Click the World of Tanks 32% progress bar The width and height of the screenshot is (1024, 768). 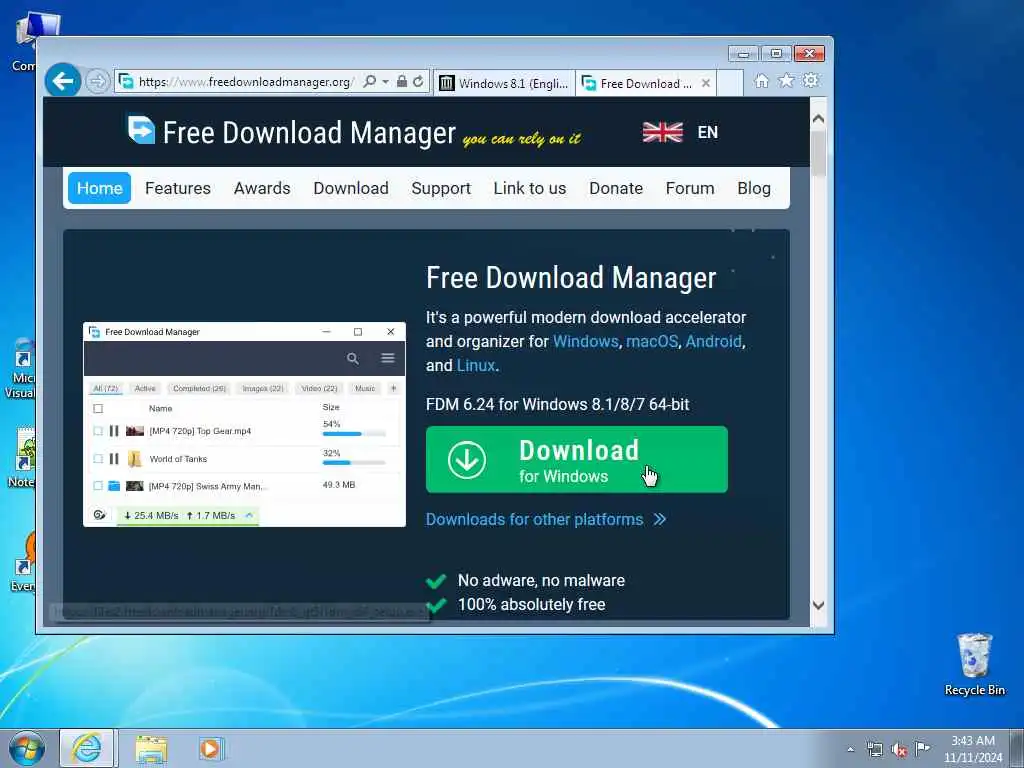(354, 462)
